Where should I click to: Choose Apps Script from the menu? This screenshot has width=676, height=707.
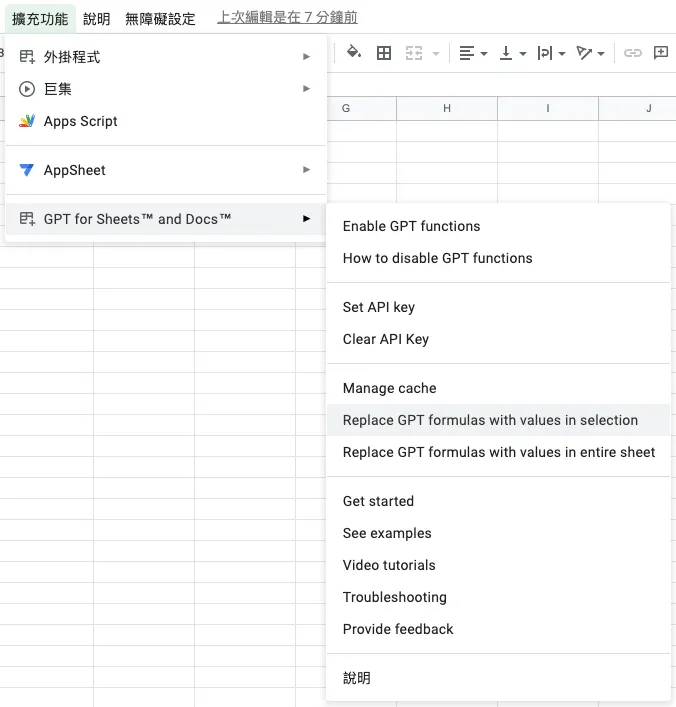pyautogui.click(x=166, y=121)
